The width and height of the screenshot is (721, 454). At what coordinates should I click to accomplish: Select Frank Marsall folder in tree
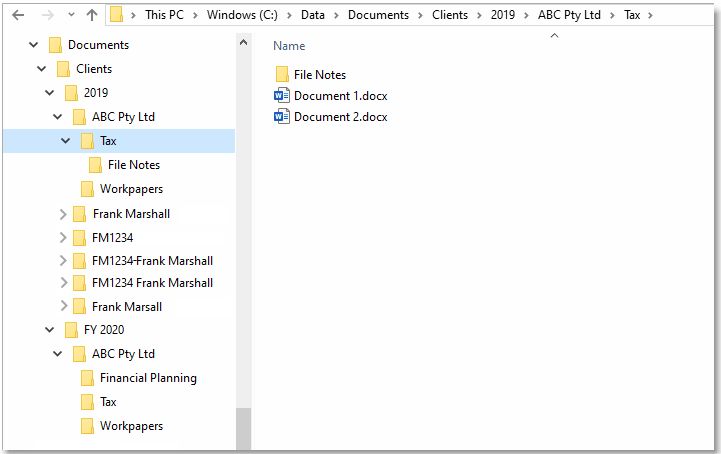pos(127,306)
